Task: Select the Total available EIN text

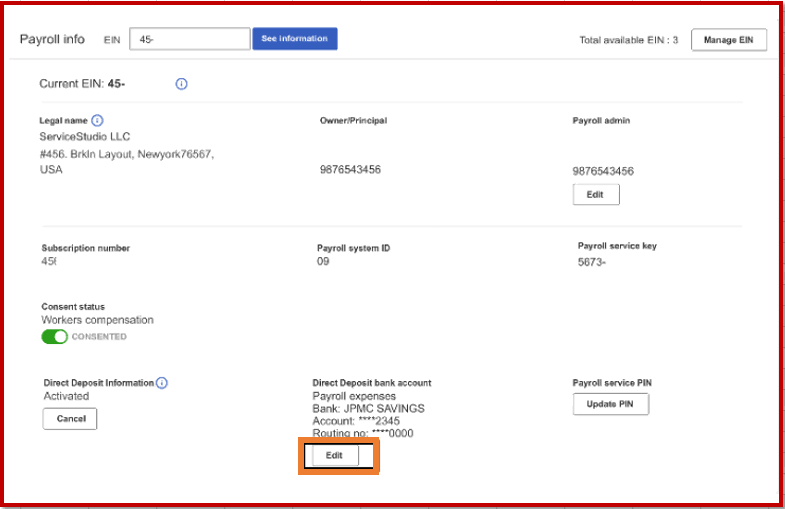Action: click(628, 40)
